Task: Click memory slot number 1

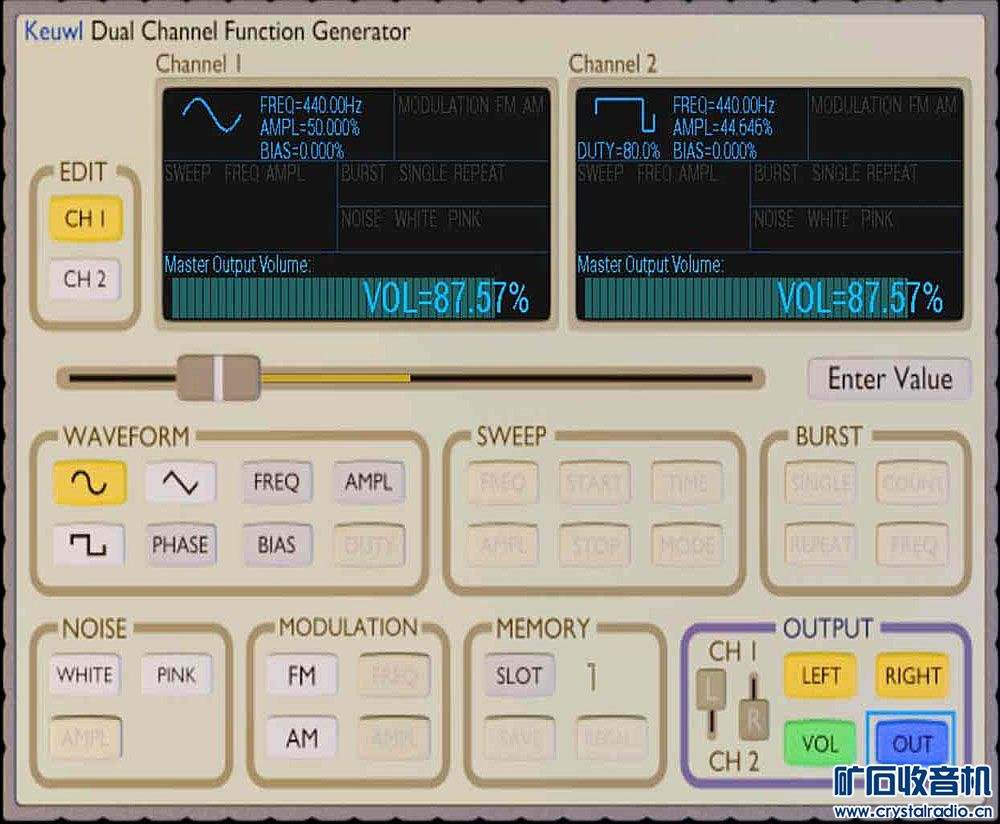Action: pos(592,676)
